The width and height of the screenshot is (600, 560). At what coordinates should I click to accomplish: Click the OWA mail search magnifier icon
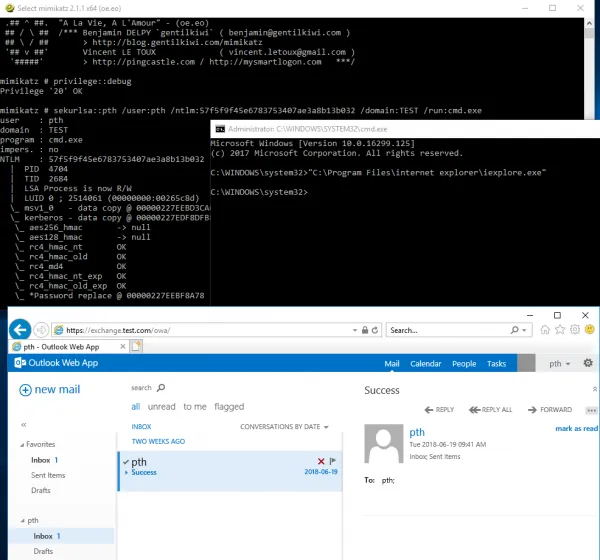pyautogui.click(x=161, y=388)
